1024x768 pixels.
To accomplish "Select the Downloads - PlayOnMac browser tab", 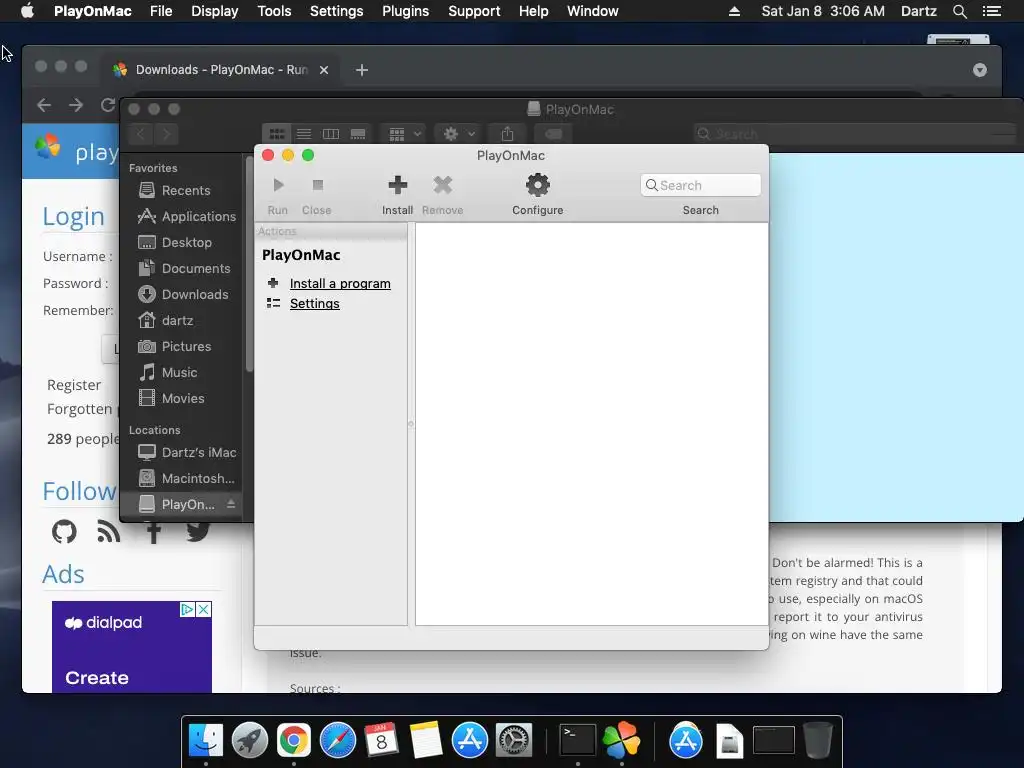I will coord(220,70).
